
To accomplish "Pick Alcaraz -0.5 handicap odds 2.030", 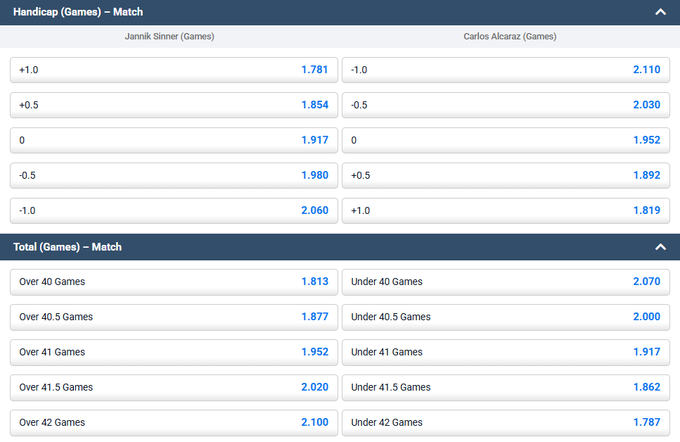I will pos(505,105).
